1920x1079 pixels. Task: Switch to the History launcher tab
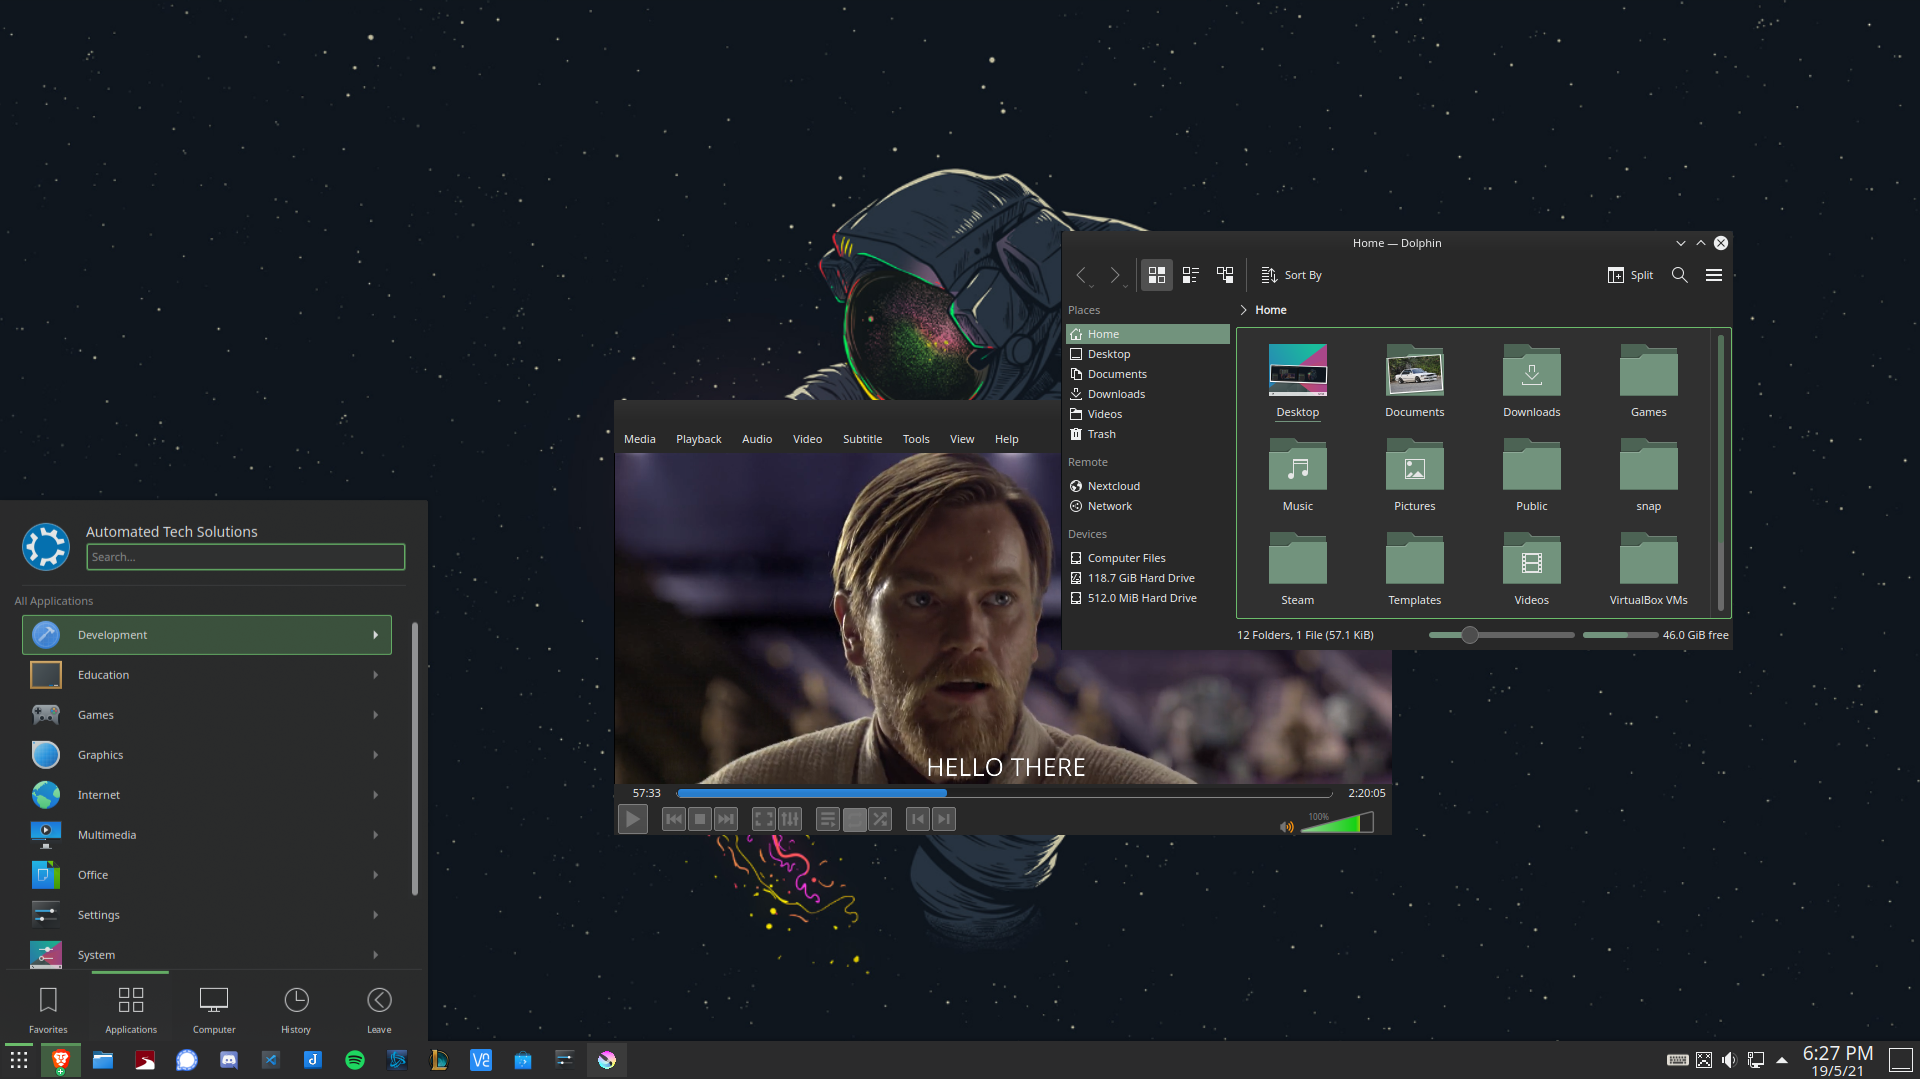[296, 1008]
